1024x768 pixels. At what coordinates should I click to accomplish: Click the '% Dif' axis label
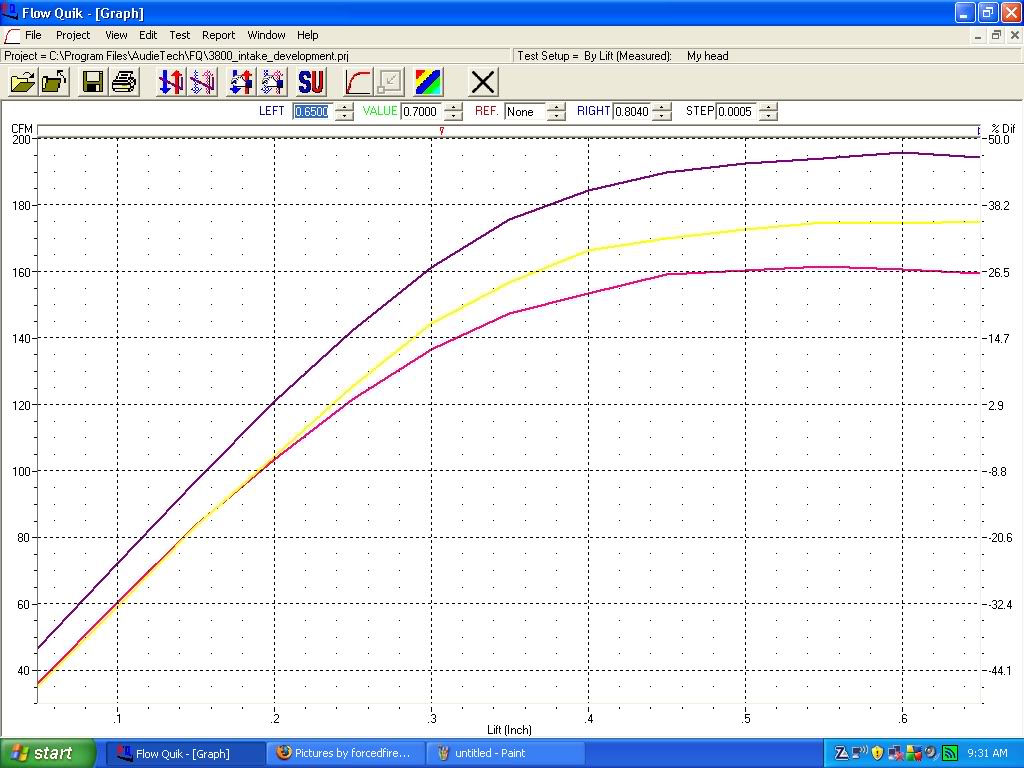coord(1003,129)
